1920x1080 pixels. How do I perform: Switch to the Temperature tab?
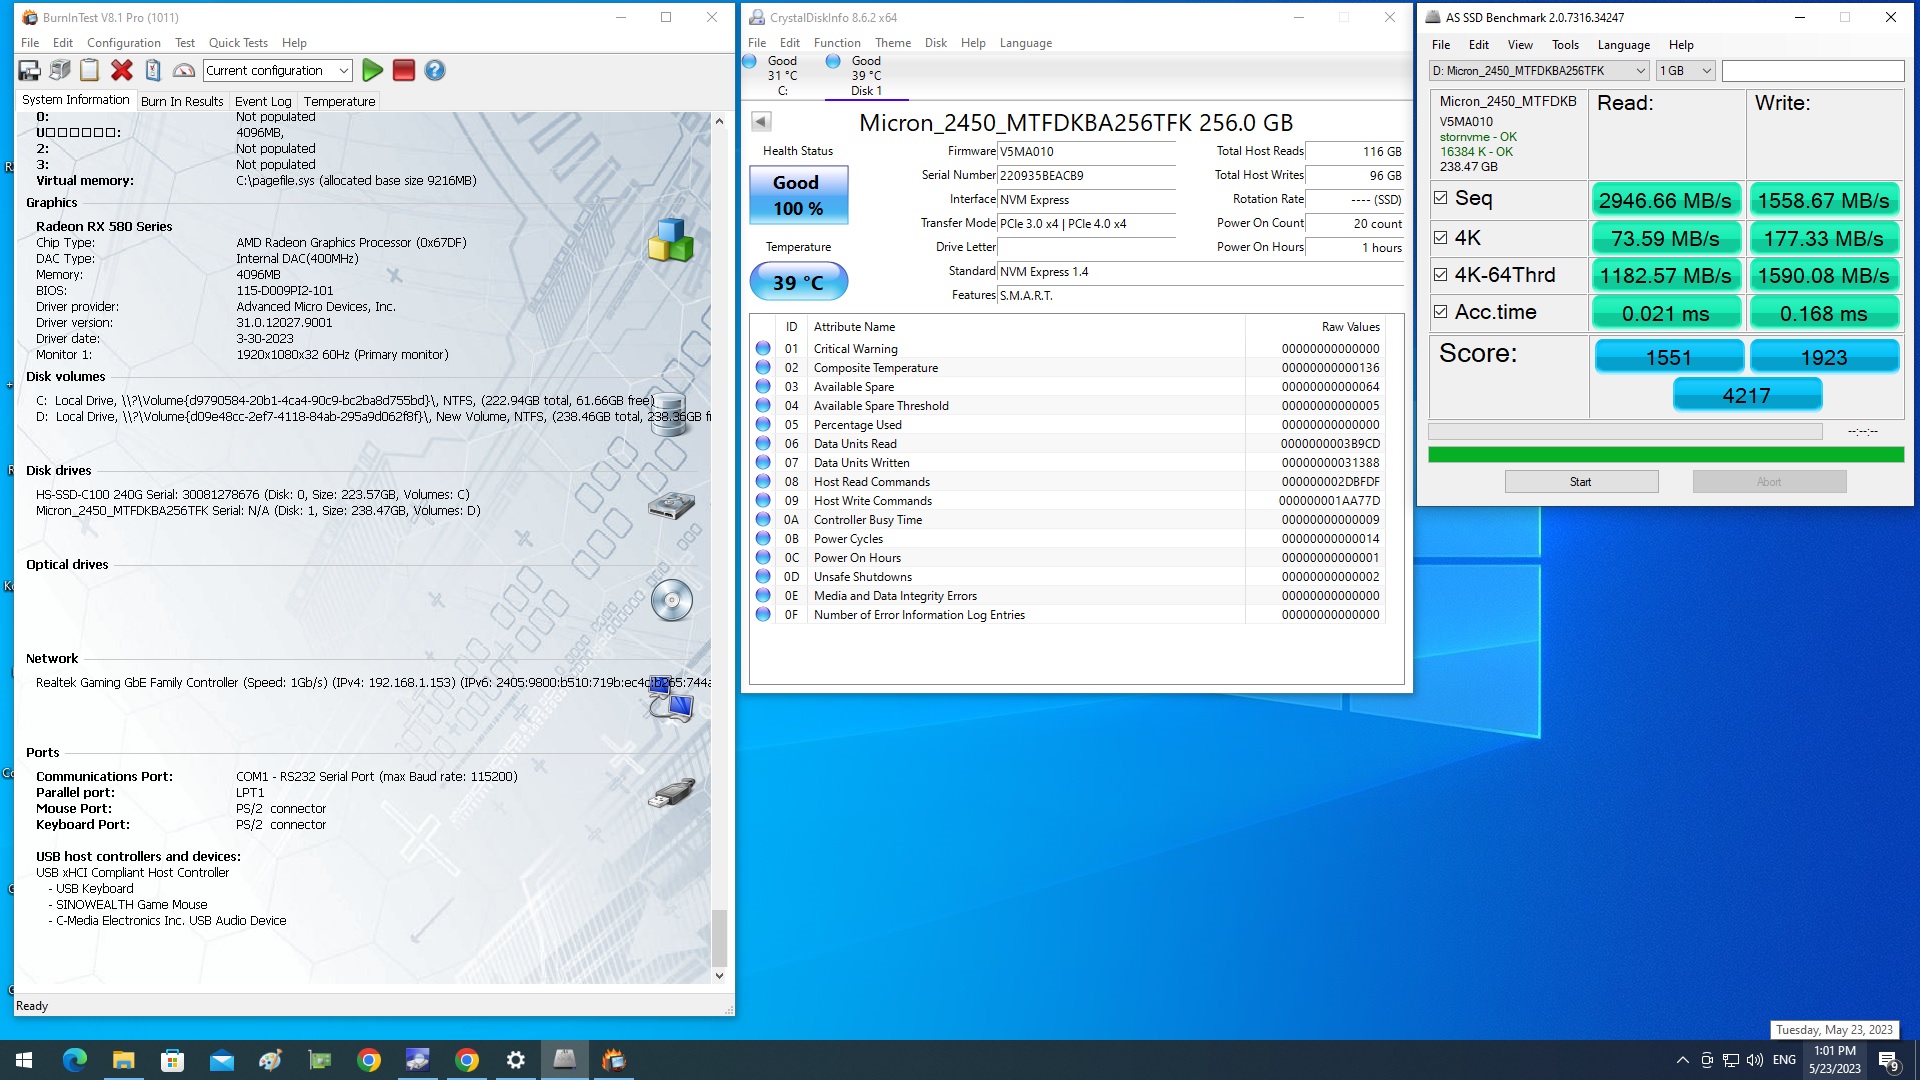339,101
